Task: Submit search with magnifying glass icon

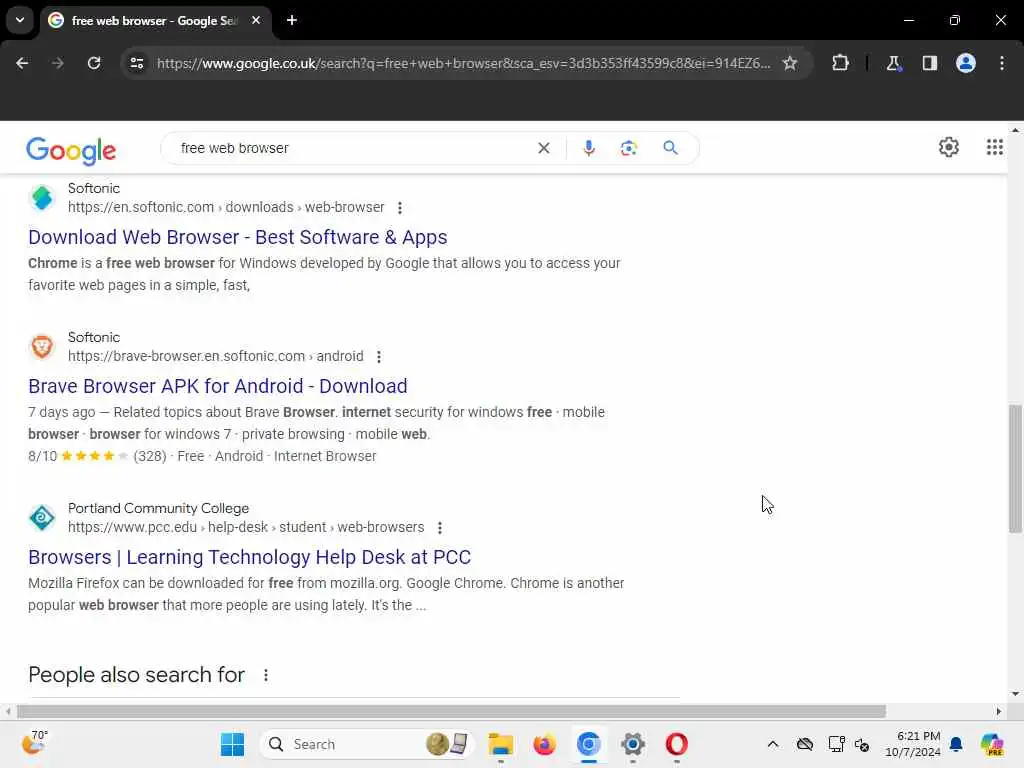Action: 671,148
